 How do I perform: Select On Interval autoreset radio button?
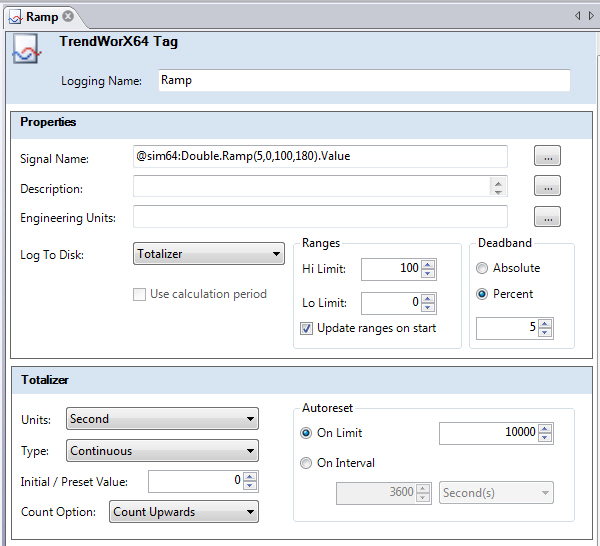pyautogui.click(x=306, y=463)
